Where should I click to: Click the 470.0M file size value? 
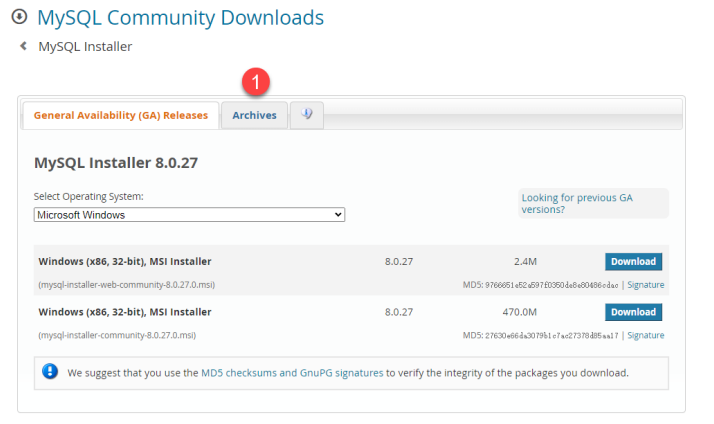pos(520,312)
